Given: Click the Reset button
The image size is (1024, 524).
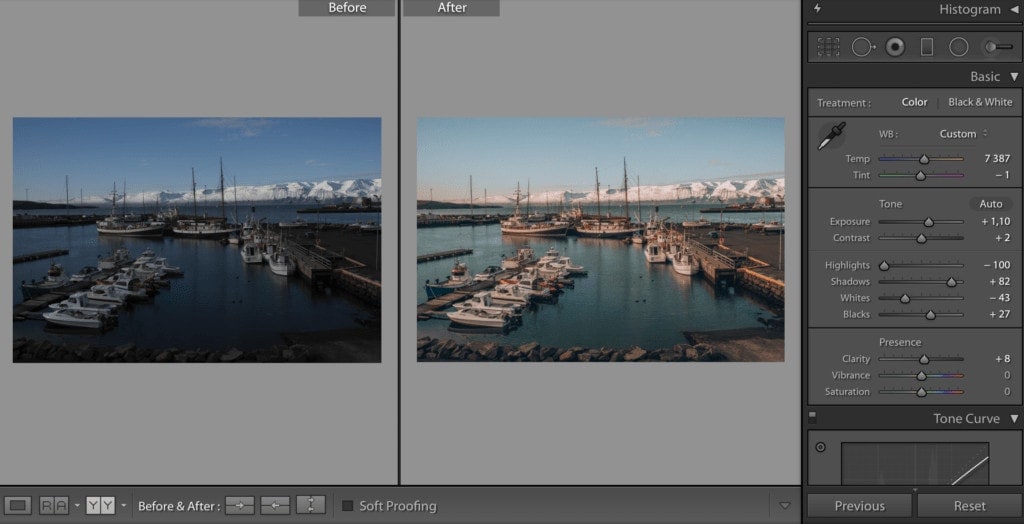Looking at the screenshot, I should point(969,506).
